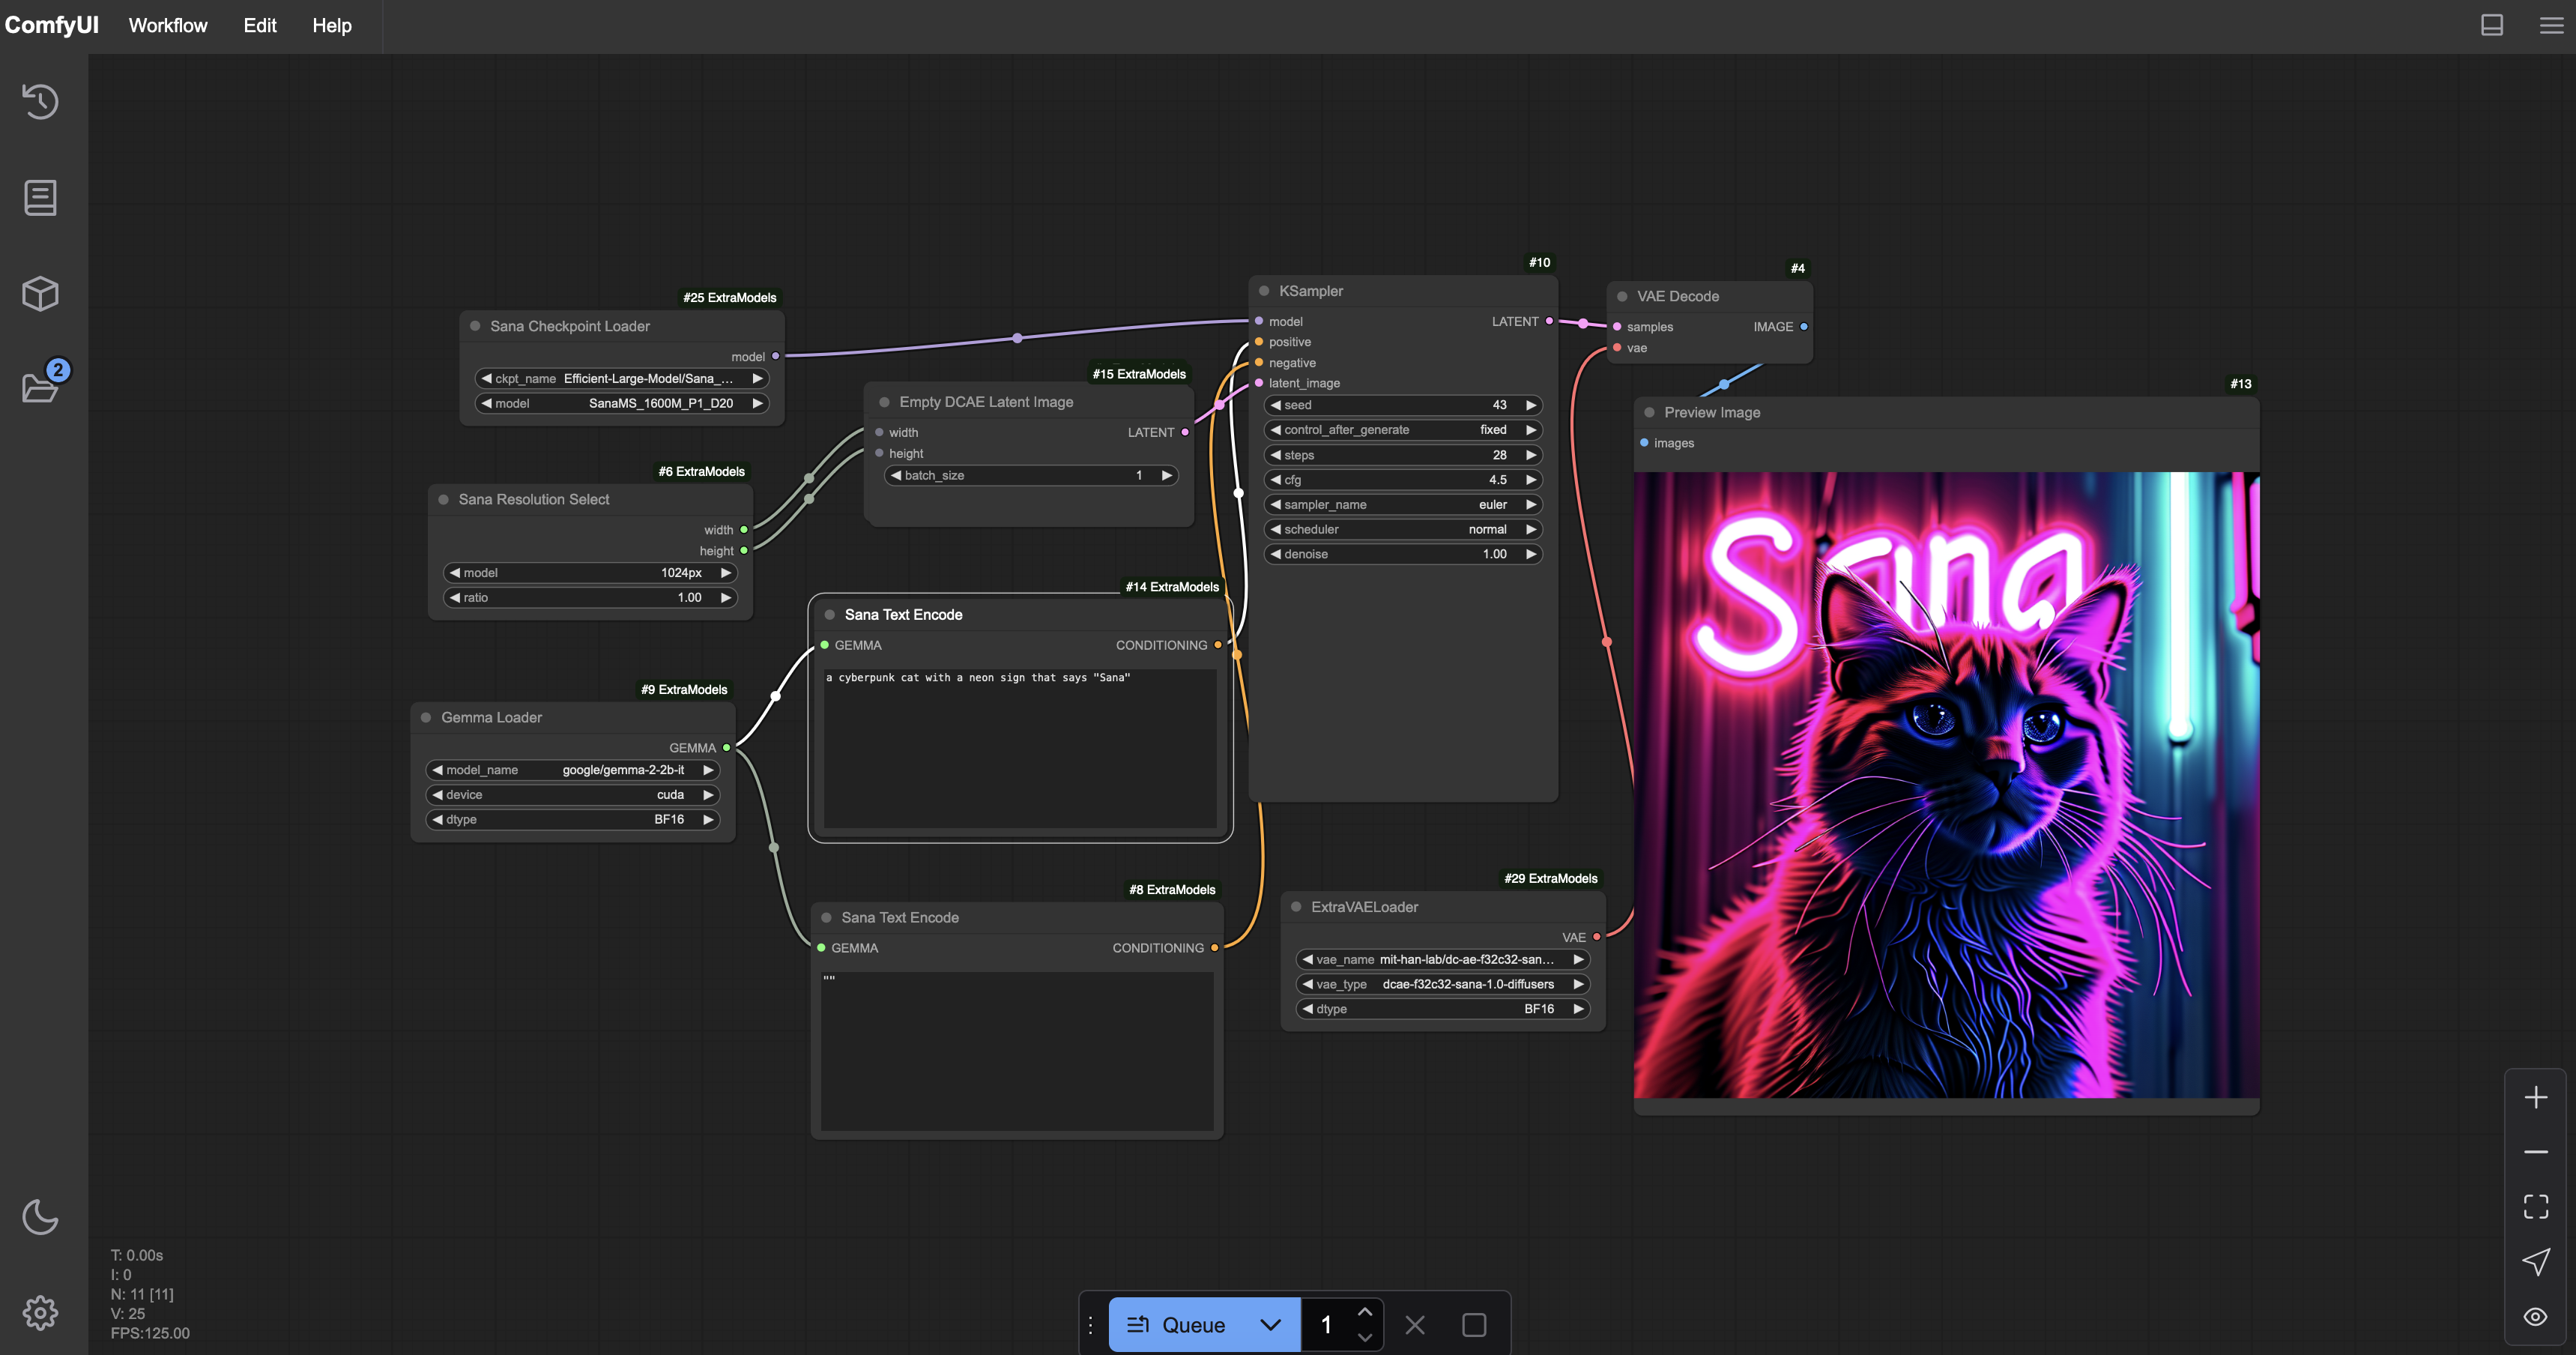Viewport: 2576px width, 1355px height.
Task: Open settings gear icon
Action: 40,1312
